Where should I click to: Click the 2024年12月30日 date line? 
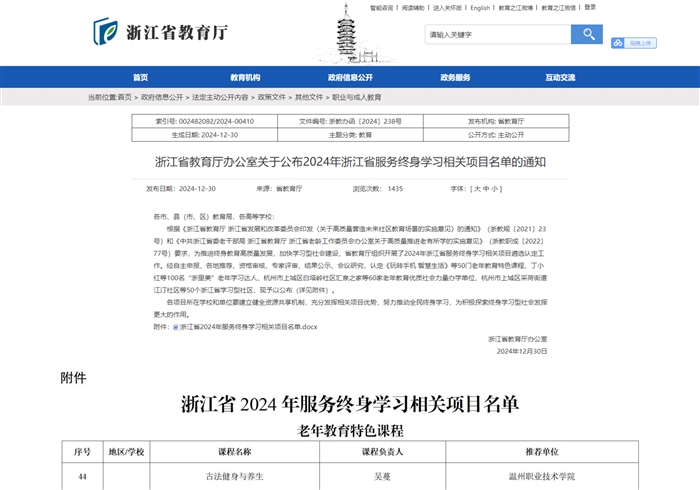pyautogui.click(x=522, y=351)
